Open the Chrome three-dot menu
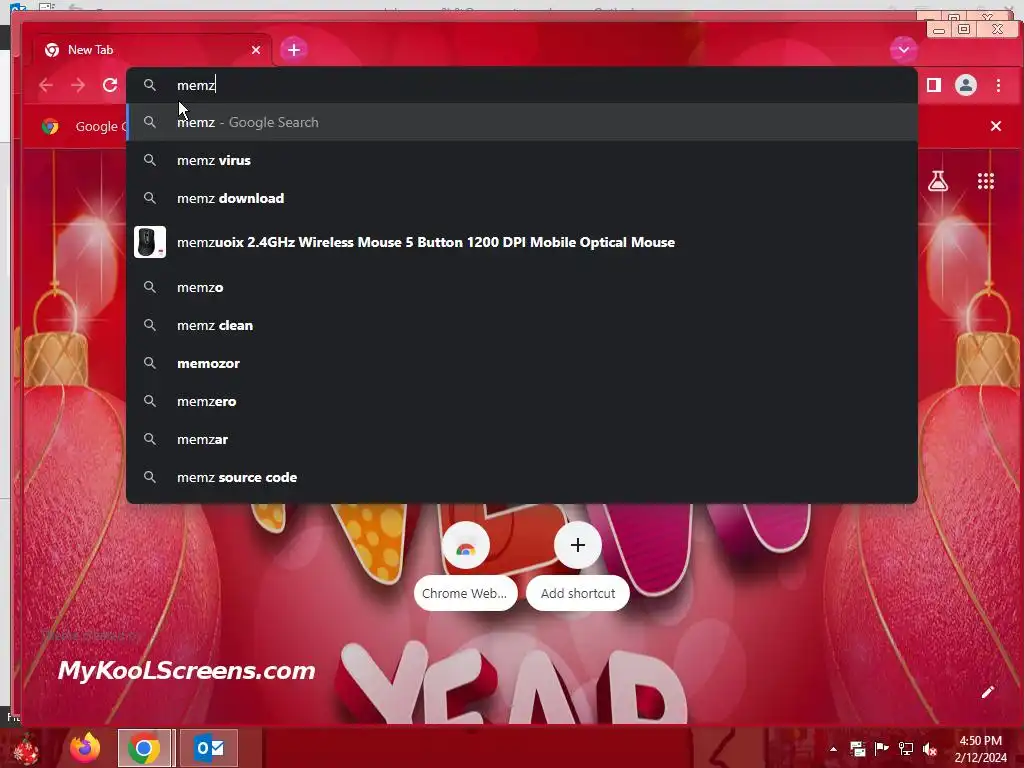1024x768 pixels. pos(999,85)
